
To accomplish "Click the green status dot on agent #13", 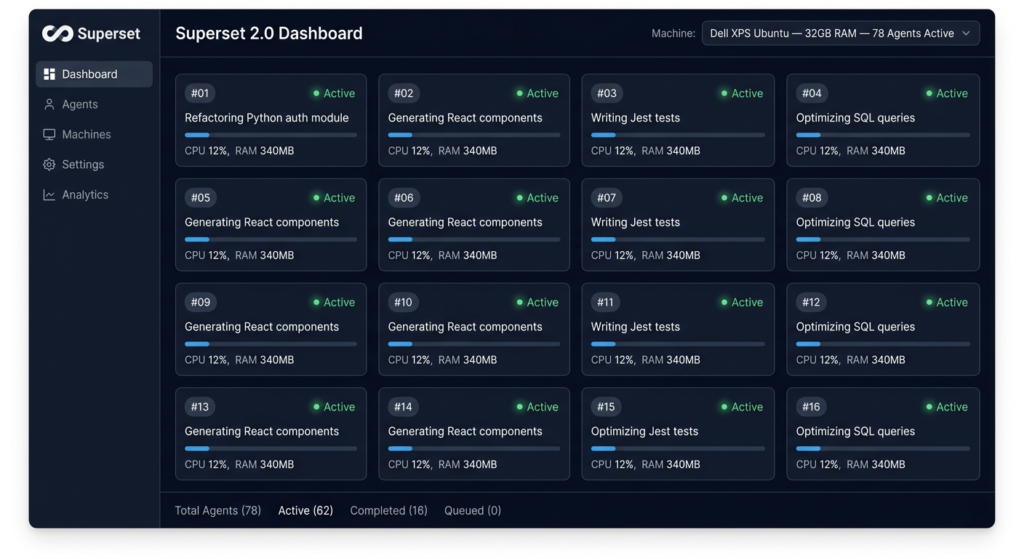I will (x=316, y=407).
